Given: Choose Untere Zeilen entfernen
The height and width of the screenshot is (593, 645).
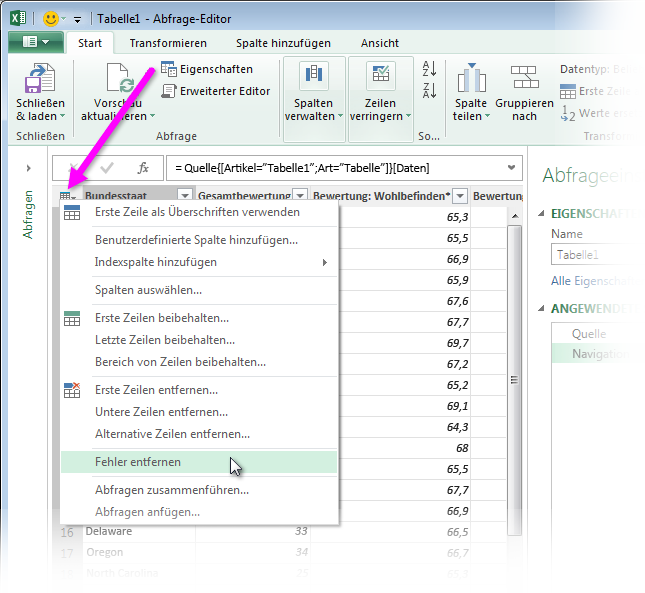Looking at the screenshot, I should point(199,412).
